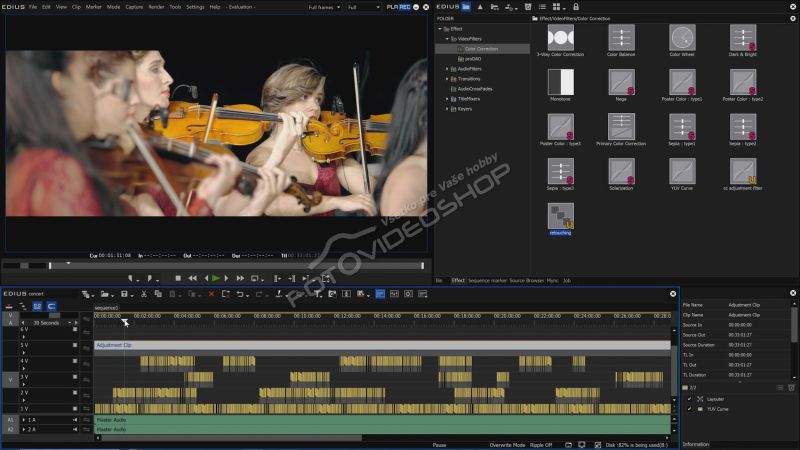This screenshot has height=450, width=800.
Task: Select the Color Correction folder
Action: point(481,49)
